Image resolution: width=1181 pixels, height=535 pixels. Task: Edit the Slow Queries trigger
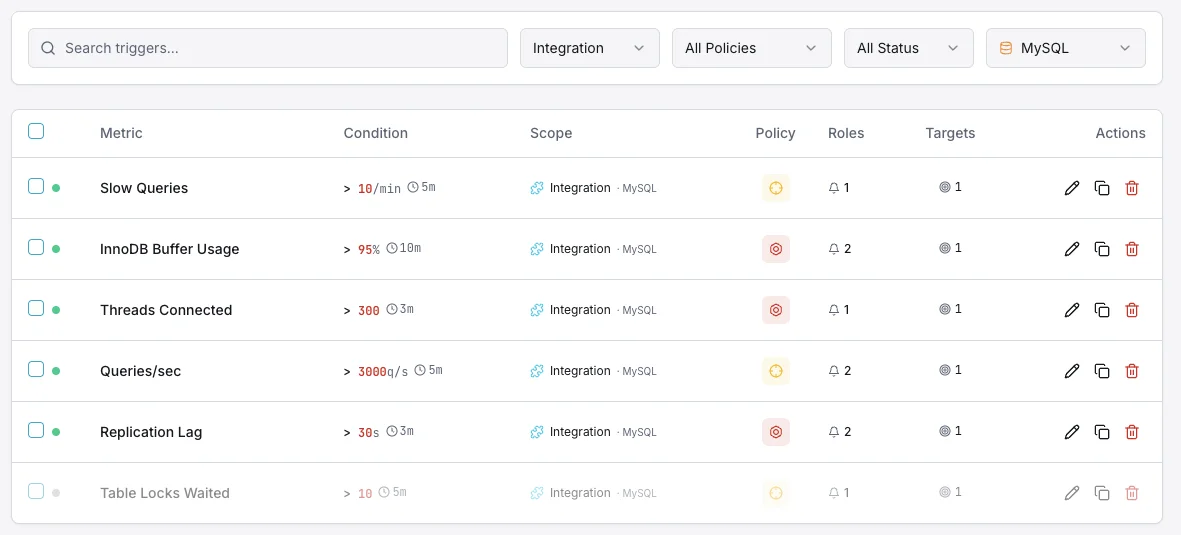click(x=1072, y=188)
